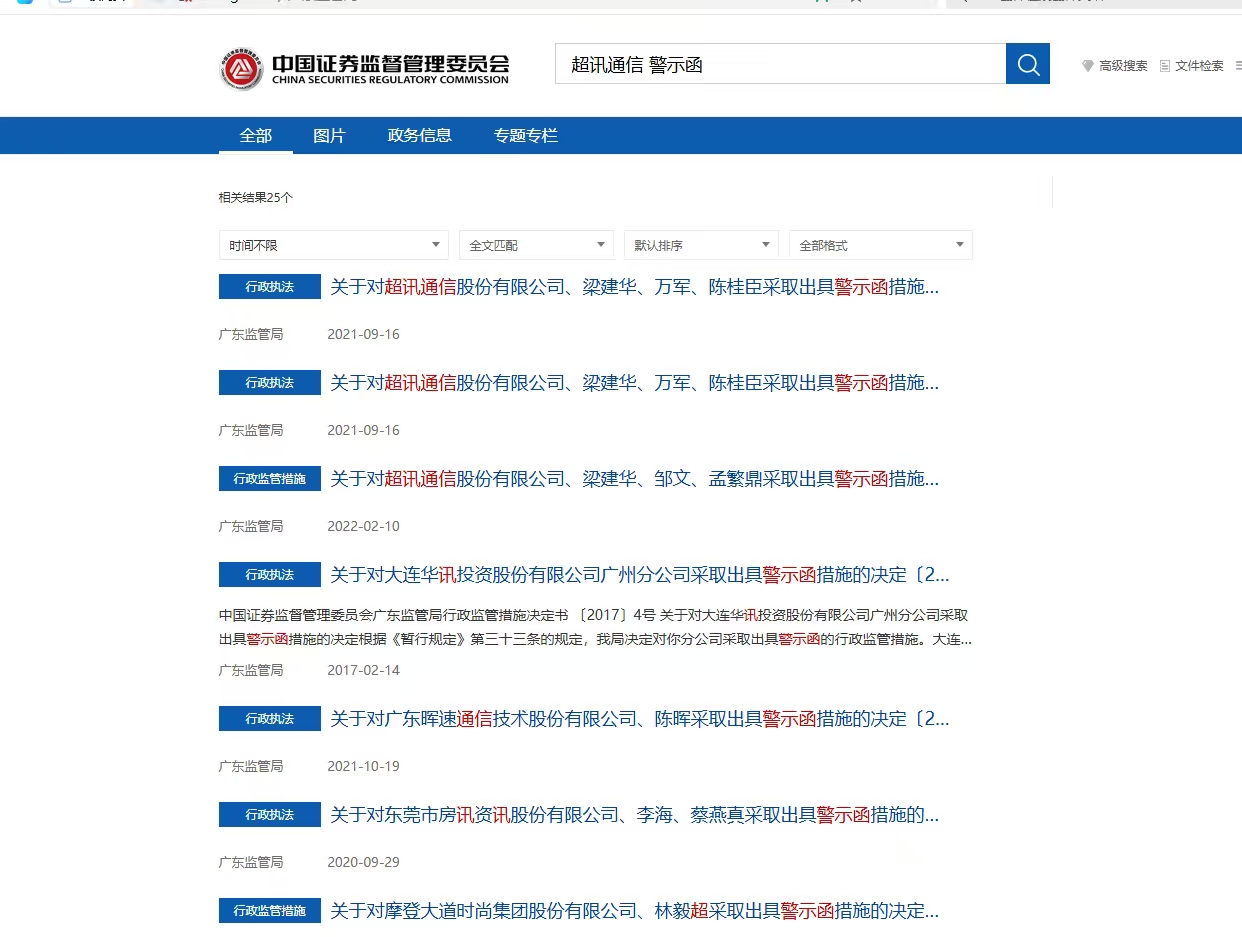Open result about 大连华讯投资 广州分公司
1242x937 pixels.
[x=640, y=575]
